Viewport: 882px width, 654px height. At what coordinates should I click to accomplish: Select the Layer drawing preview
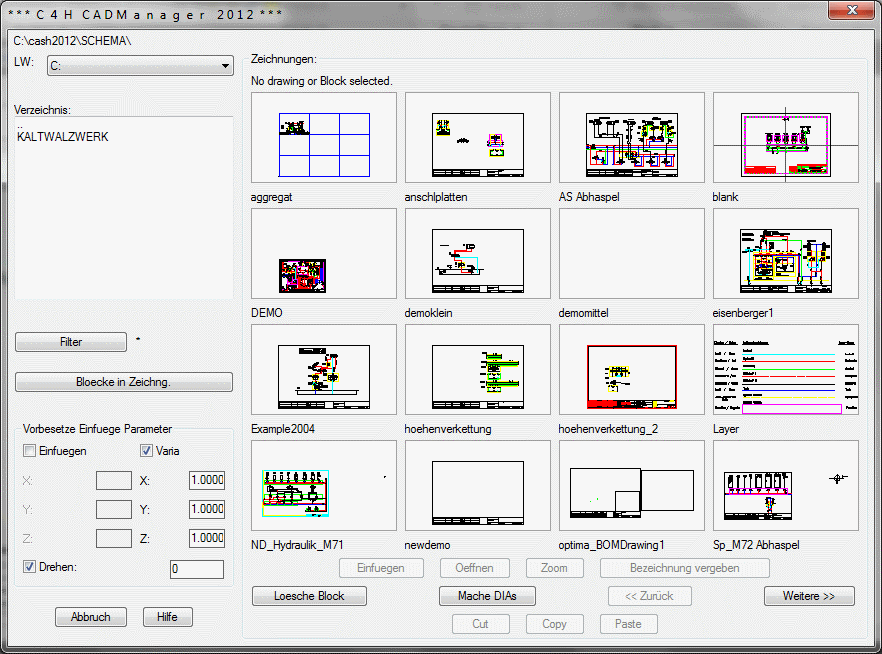786,371
